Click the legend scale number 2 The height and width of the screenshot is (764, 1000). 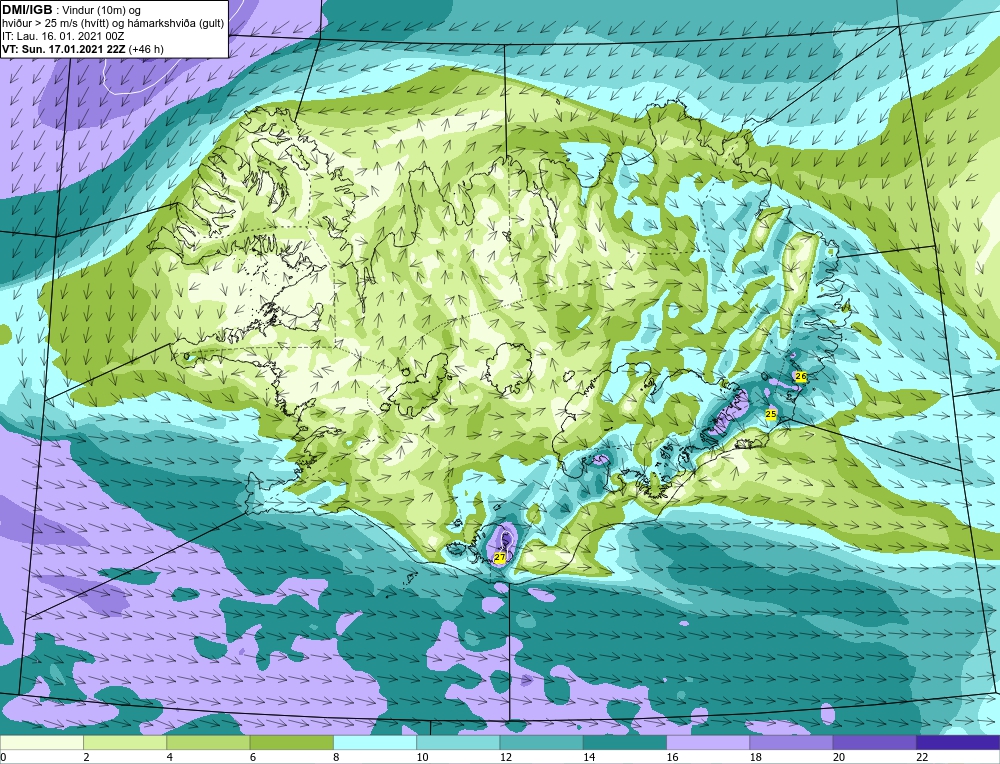coord(86,757)
